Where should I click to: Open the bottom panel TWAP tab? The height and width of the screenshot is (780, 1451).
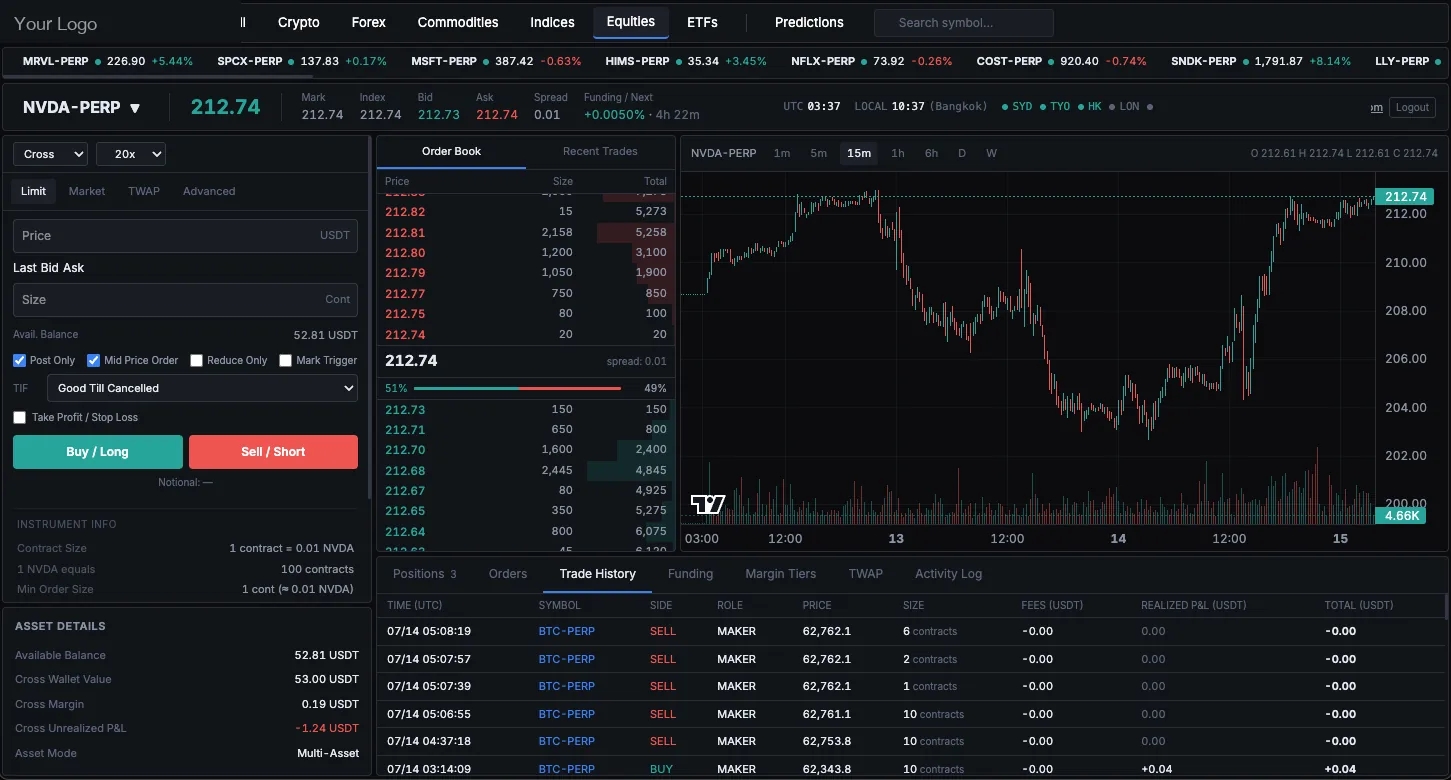click(866, 574)
